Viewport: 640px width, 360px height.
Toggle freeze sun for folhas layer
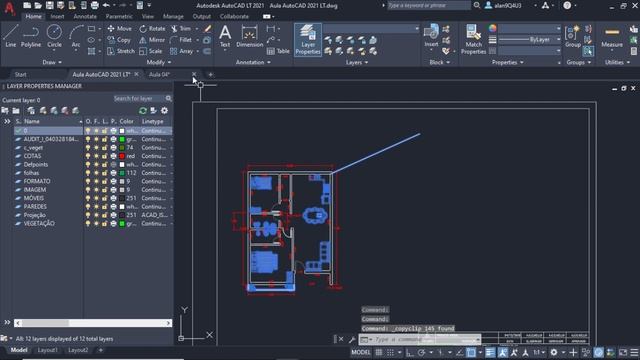point(96,173)
